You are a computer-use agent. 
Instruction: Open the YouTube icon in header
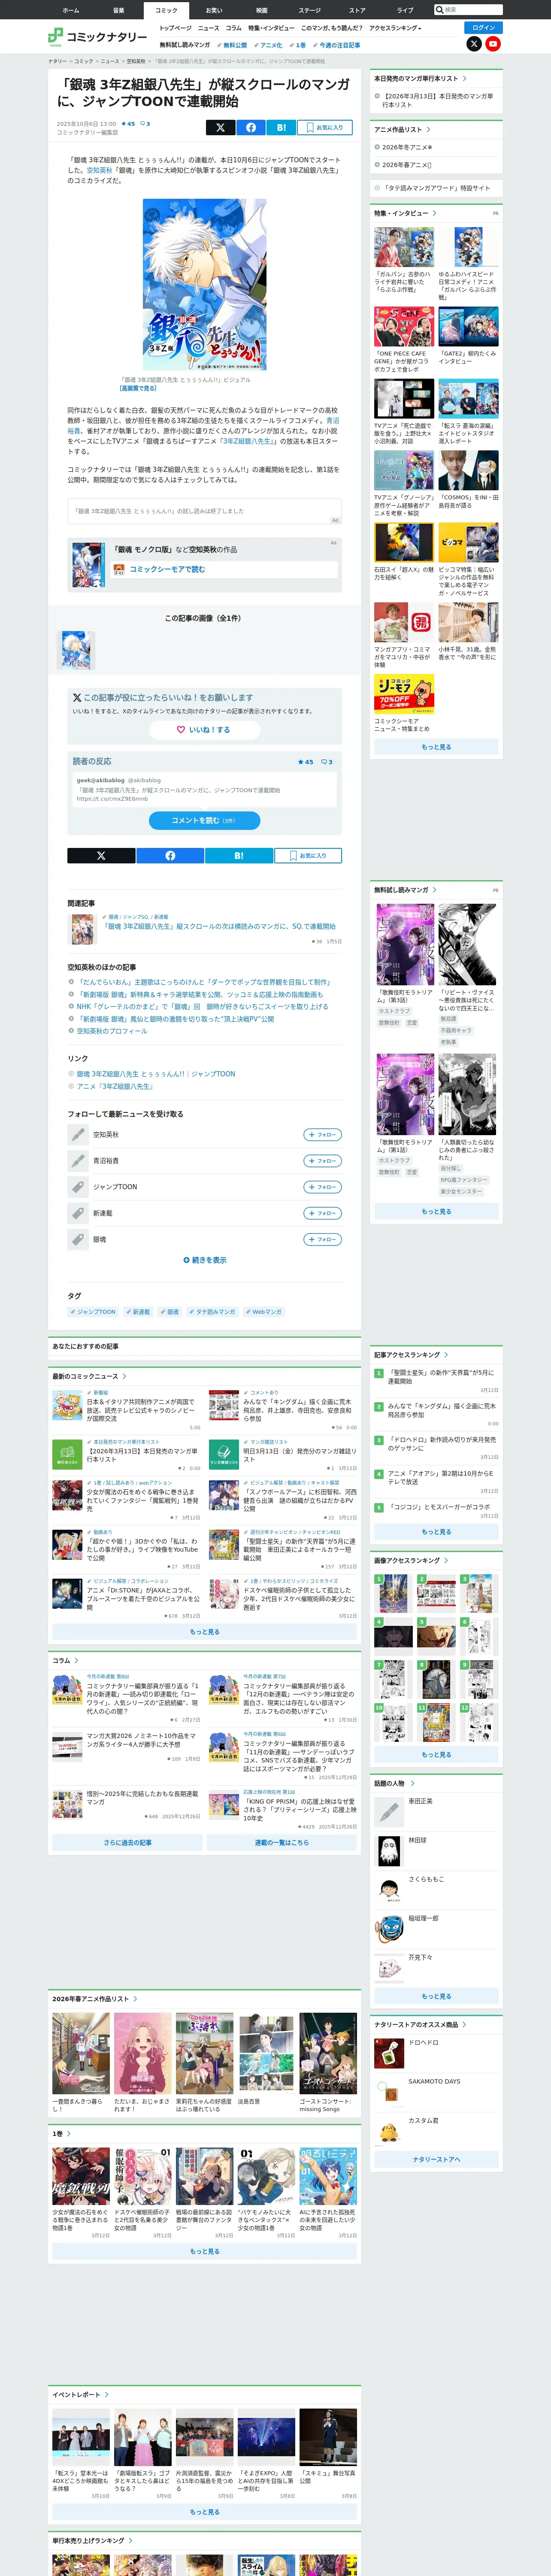(x=493, y=44)
